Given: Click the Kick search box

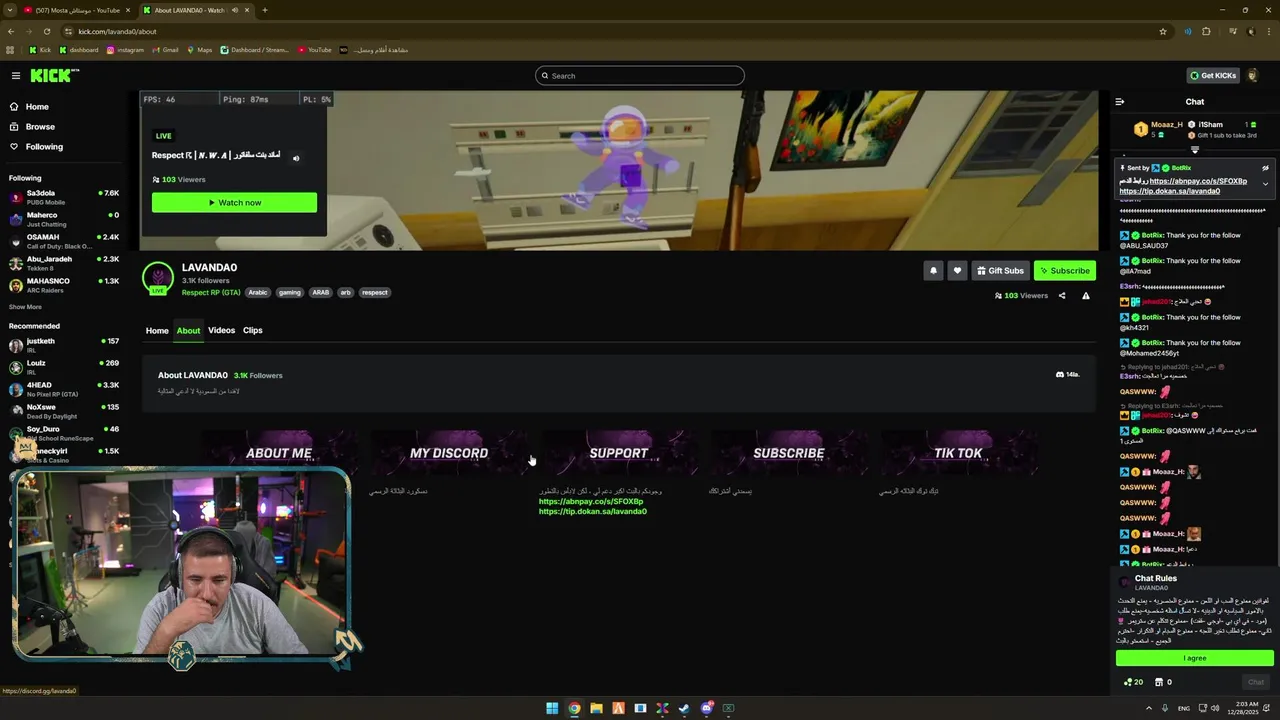Looking at the screenshot, I should click(x=640, y=76).
